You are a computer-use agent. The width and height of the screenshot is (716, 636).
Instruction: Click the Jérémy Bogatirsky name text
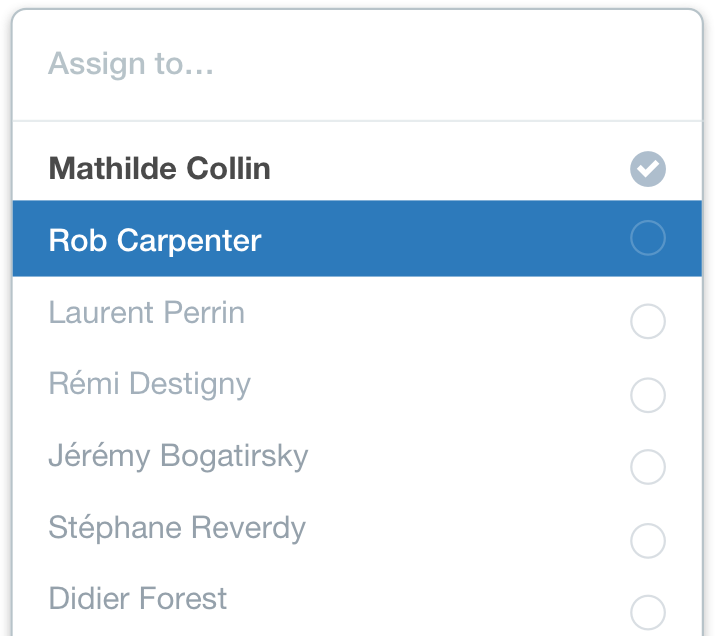coord(178,456)
